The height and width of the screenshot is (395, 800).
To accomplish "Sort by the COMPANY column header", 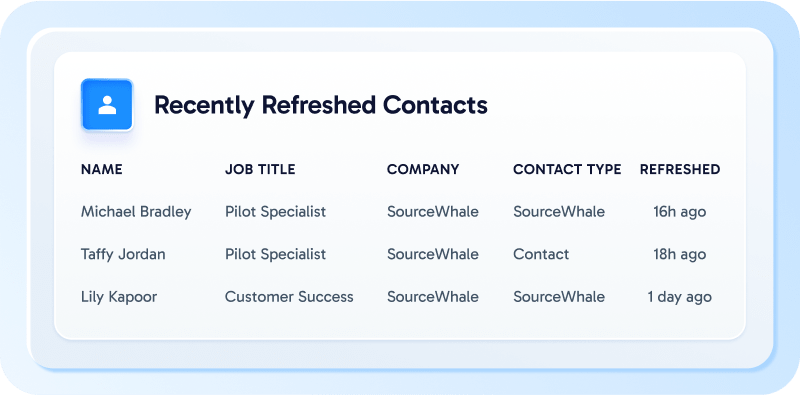I will click(423, 169).
